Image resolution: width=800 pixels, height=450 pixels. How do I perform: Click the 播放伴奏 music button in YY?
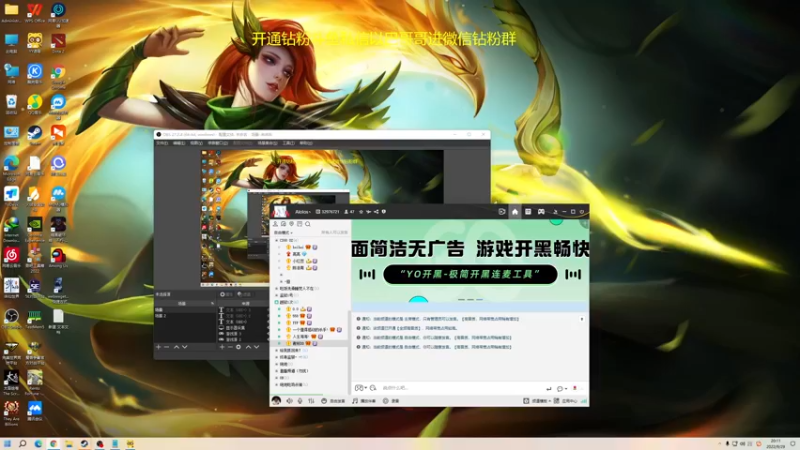(x=364, y=401)
